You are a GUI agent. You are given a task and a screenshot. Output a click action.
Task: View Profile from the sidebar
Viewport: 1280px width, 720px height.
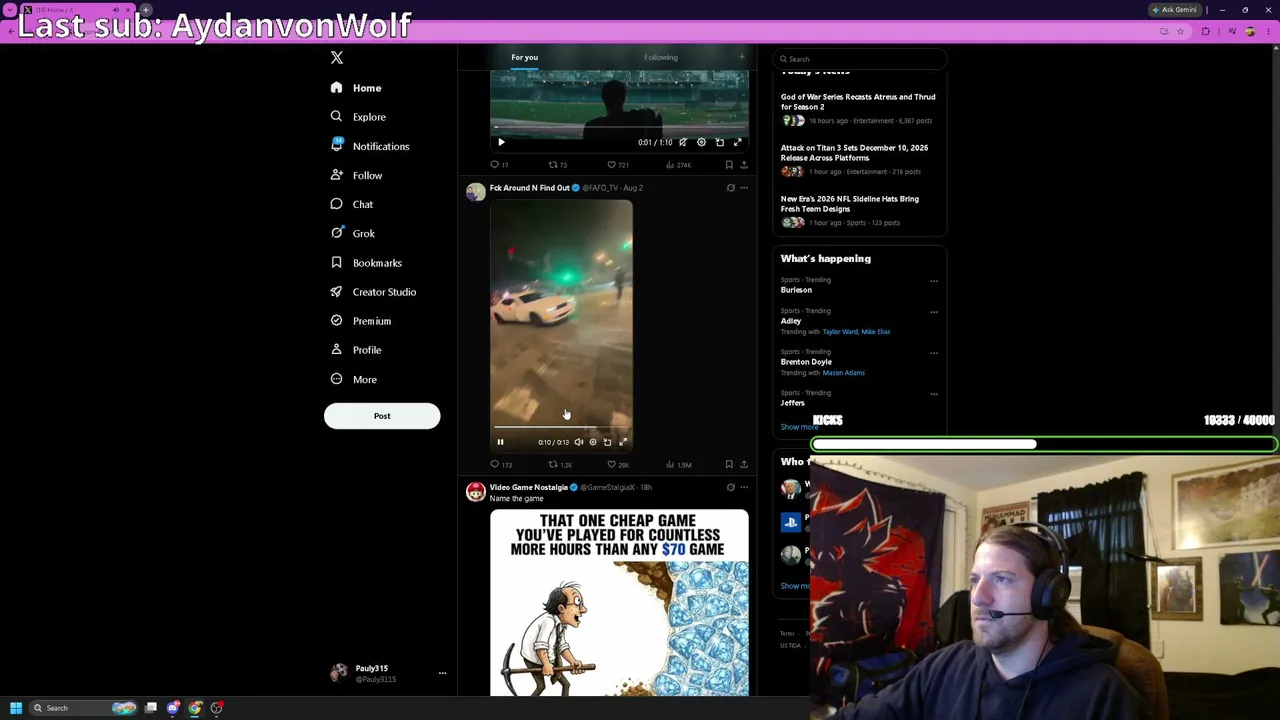(x=356, y=350)
